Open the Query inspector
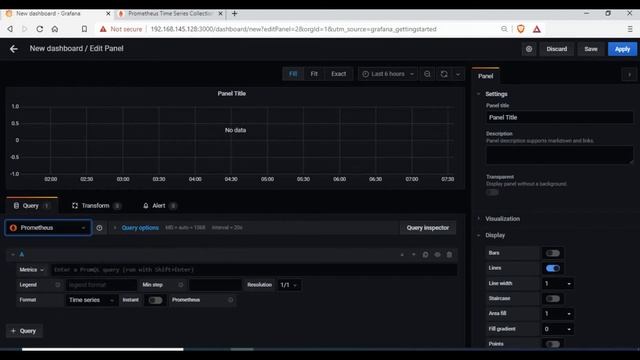Image resolution: width=640 pixels, height=360 pixels. [x=428, y=228]
